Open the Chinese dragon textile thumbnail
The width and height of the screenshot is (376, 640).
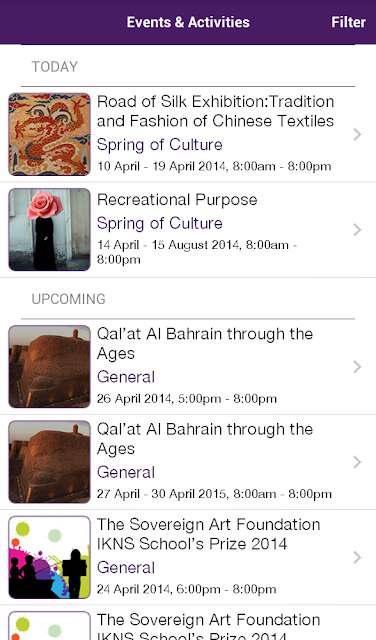(x=49, y=134)
